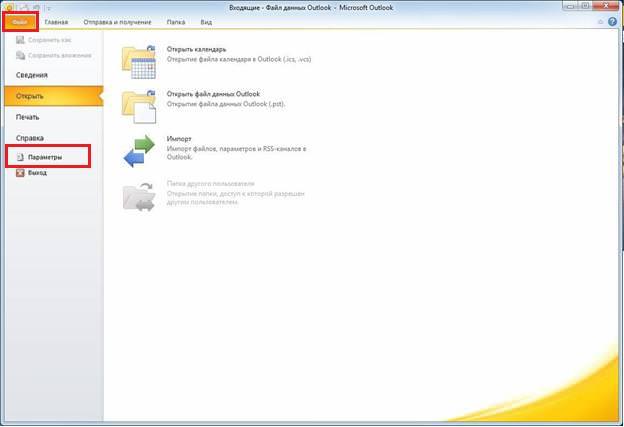Open the Сведения section

coord(32,75)
